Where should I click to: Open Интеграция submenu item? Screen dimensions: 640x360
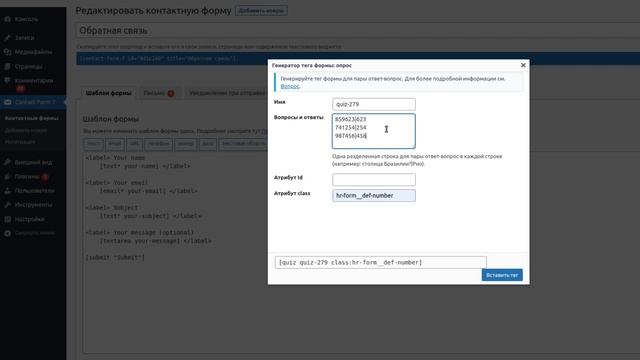(20, 142)
